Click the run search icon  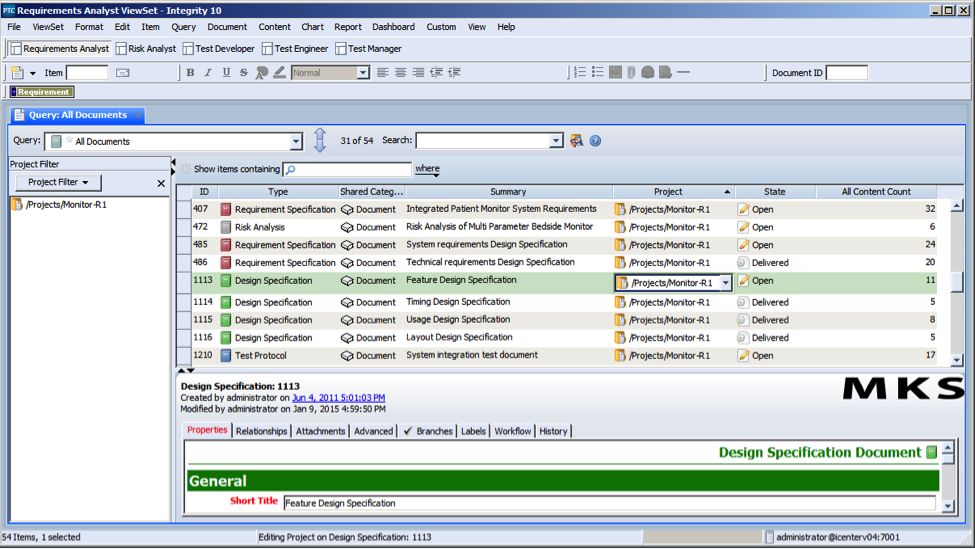pos(576,141)
